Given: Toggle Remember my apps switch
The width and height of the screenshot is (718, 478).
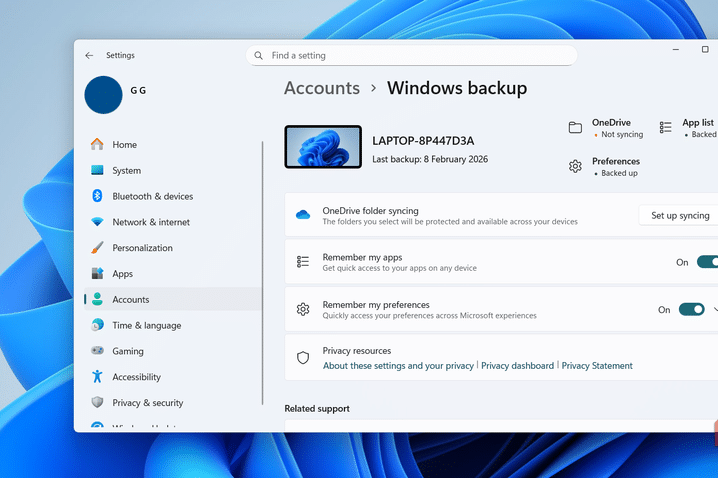Looking at the screenshot, I should [707, 262].
